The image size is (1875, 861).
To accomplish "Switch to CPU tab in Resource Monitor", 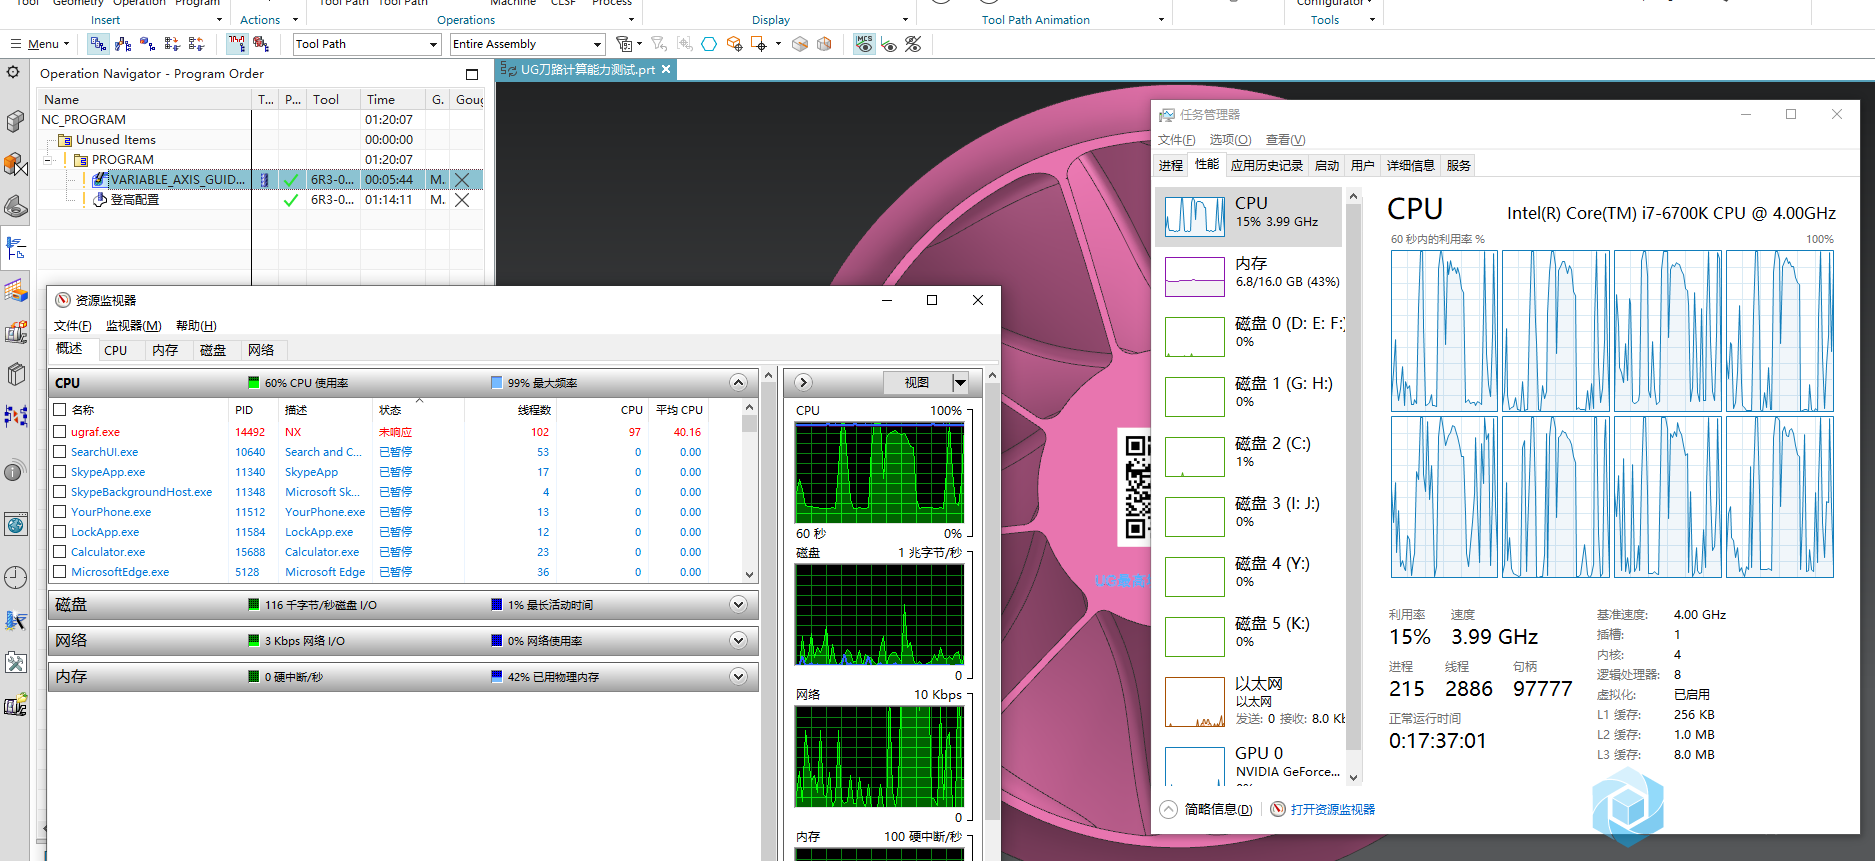I will 116,350.
